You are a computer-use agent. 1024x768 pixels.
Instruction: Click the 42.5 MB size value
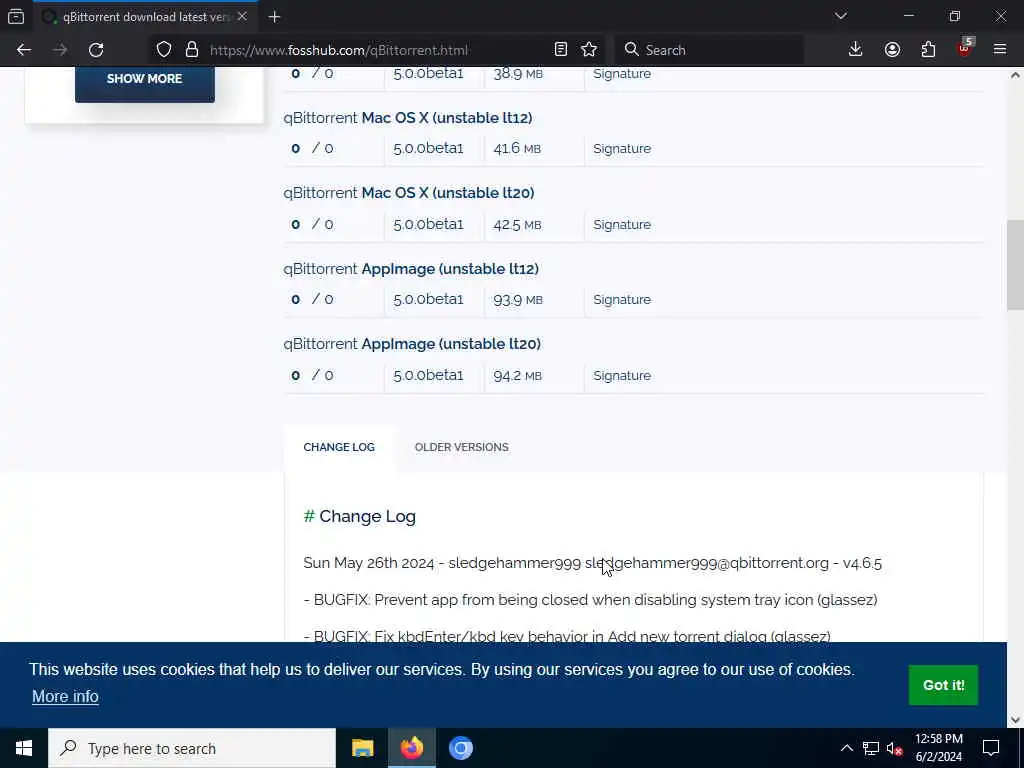[x=517, y=225]
